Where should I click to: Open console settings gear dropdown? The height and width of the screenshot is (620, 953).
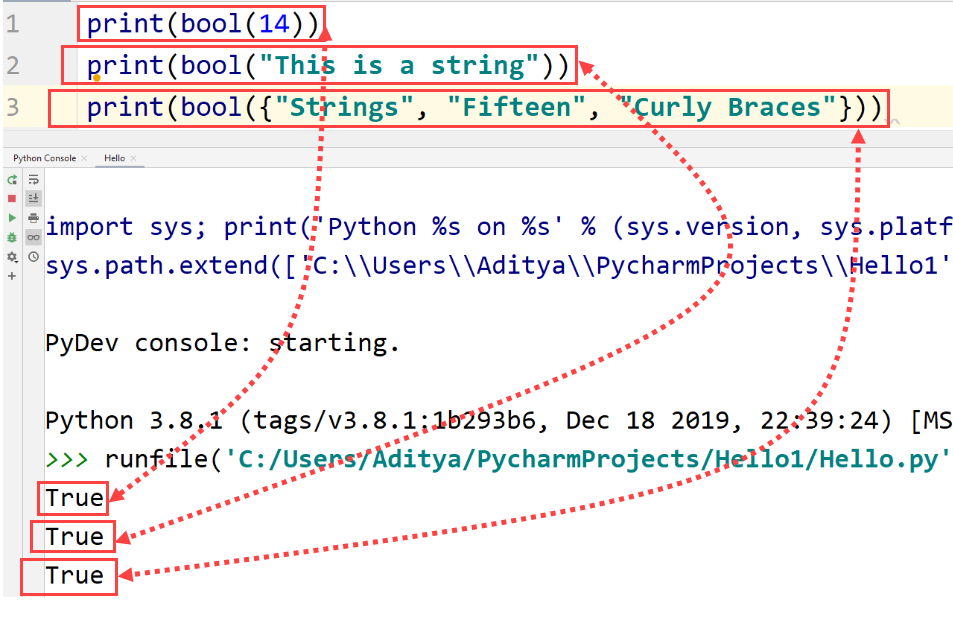click(12, 257)
